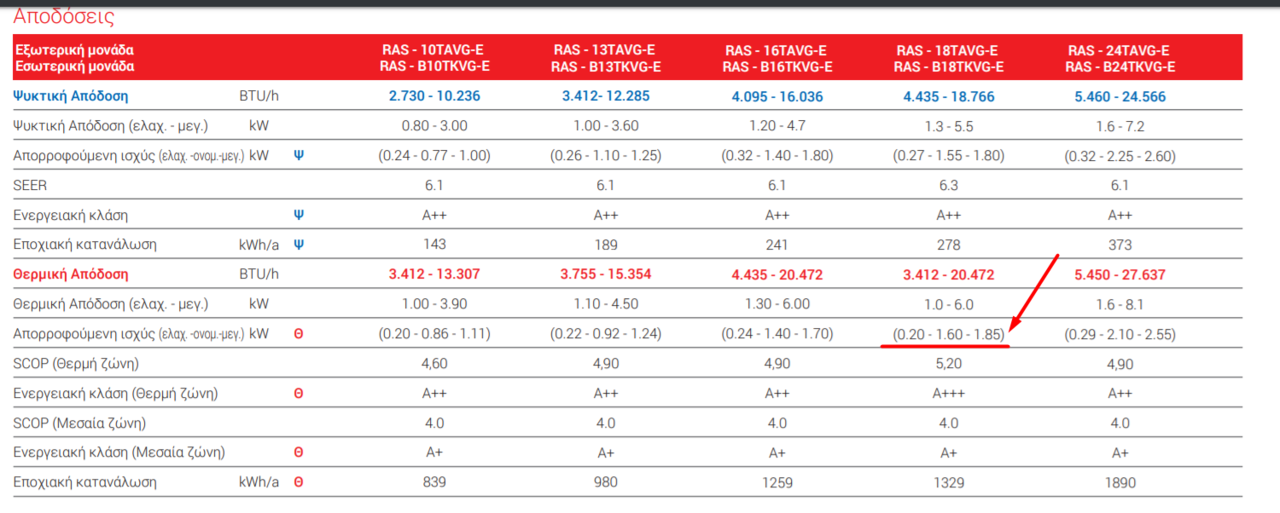Click the kW cooling value "1.00 - 3.60"
Screen dimensions: 1280x513
[606, 126]
